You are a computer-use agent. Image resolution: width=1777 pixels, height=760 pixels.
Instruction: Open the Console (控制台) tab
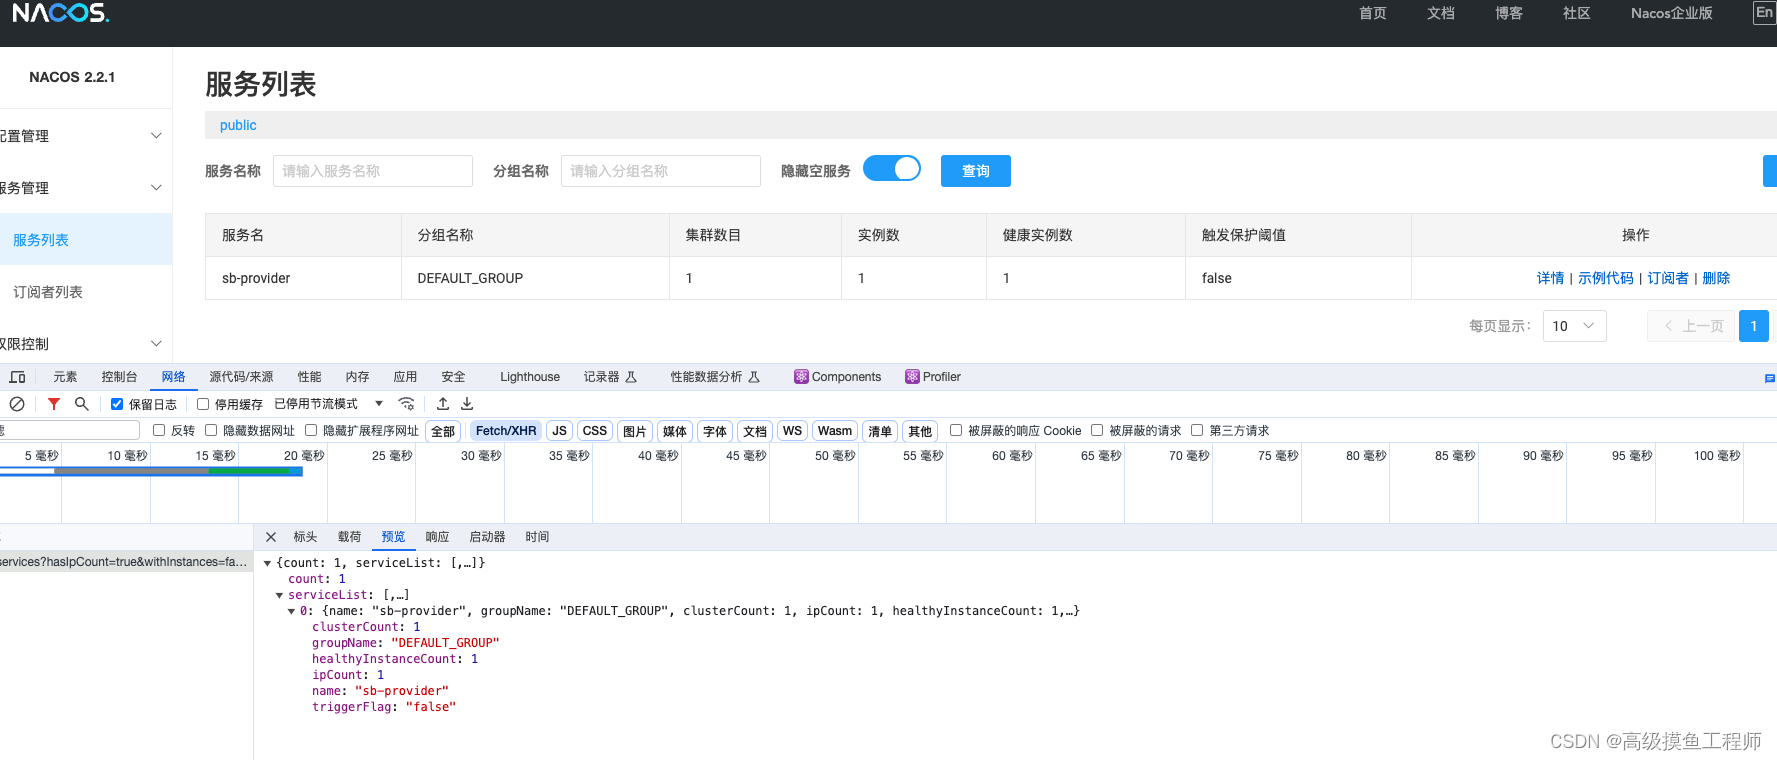click(119, 377)
